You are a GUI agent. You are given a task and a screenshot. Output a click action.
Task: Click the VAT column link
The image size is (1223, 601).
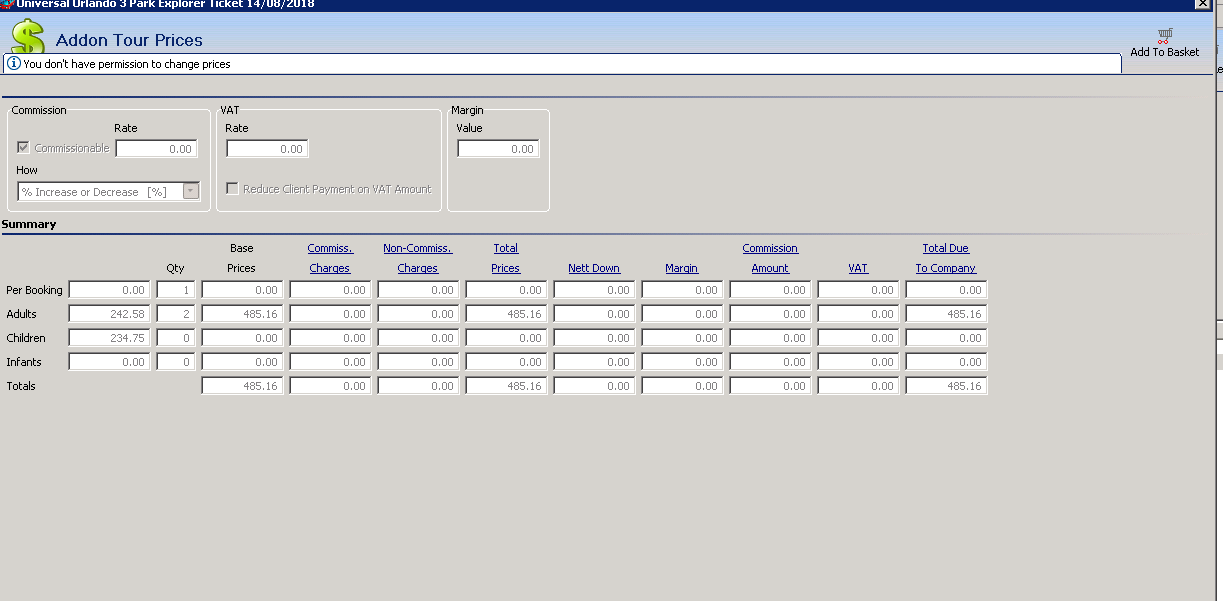click(858, 268)
